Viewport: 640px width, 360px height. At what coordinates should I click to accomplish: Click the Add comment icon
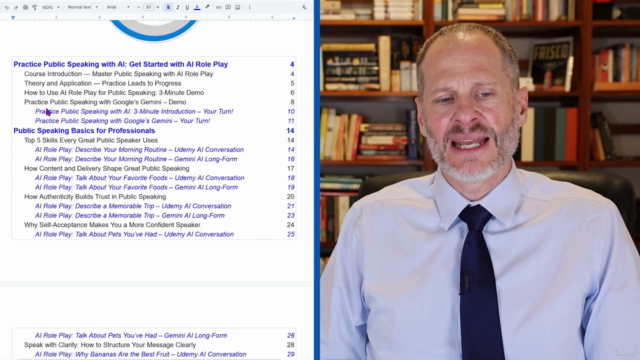[228, 7]
